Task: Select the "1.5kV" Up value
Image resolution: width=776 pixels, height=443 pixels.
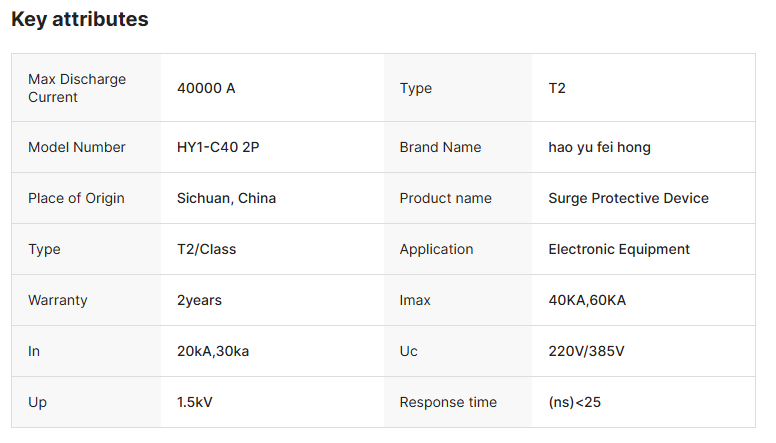Action: (x=195, y=402)
